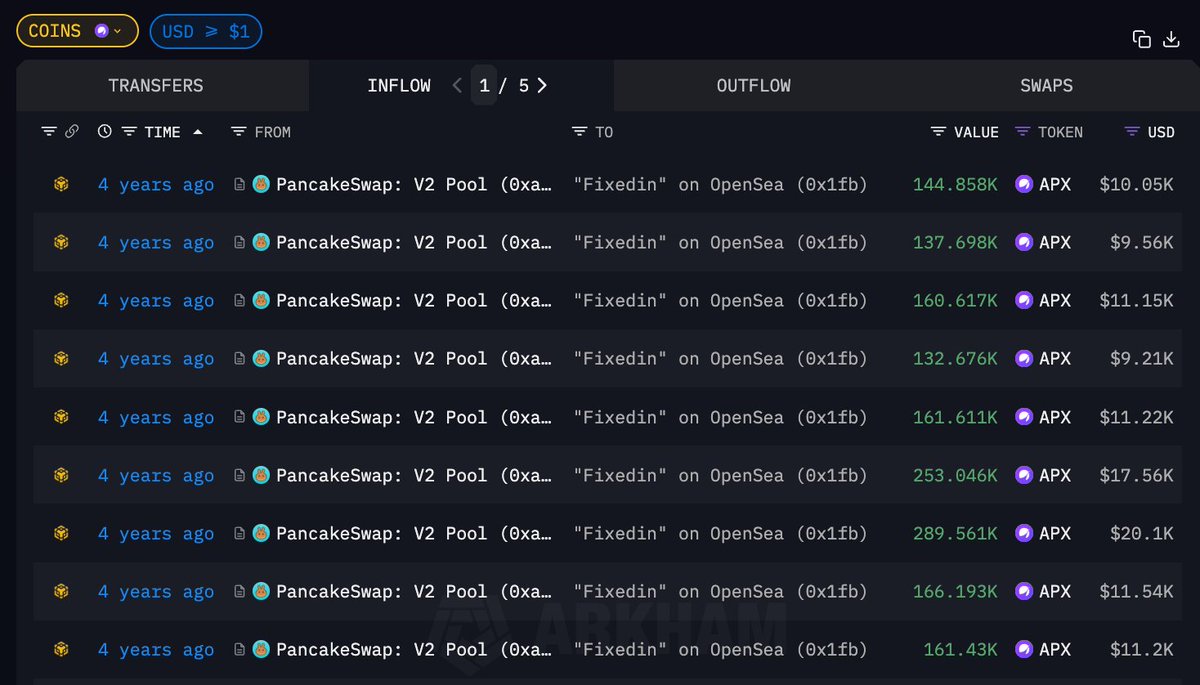The image size is (1200, 685).
Task: Open the USD ≥ $1 filter pill
Action: pos(206,31)
